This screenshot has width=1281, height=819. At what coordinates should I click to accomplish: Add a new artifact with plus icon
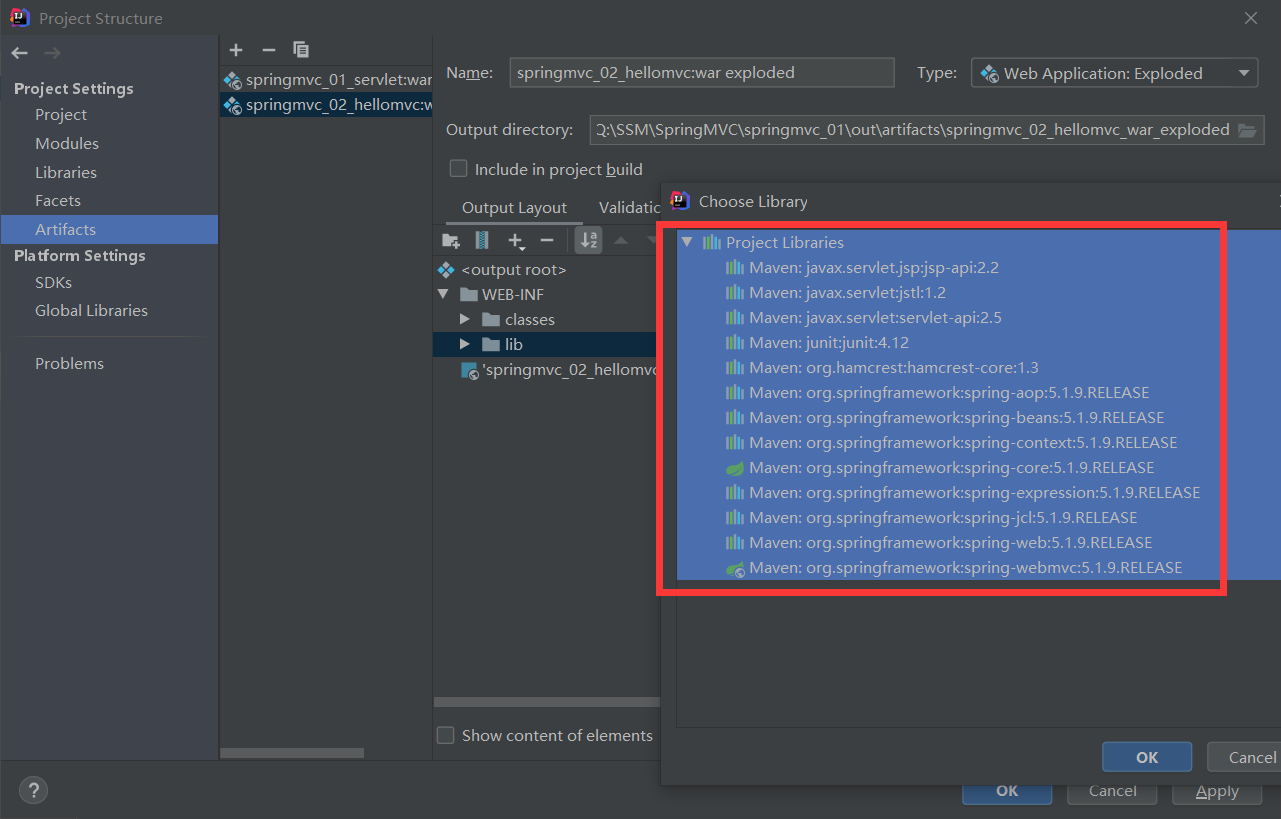[x=236, y=50]
